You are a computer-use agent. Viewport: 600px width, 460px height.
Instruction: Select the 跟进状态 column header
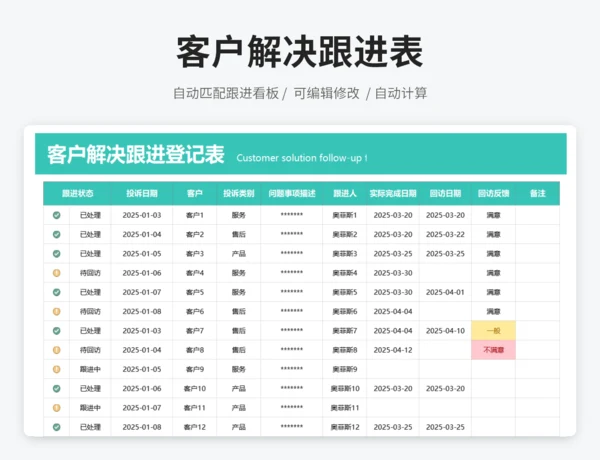click(x=77, y=193)
